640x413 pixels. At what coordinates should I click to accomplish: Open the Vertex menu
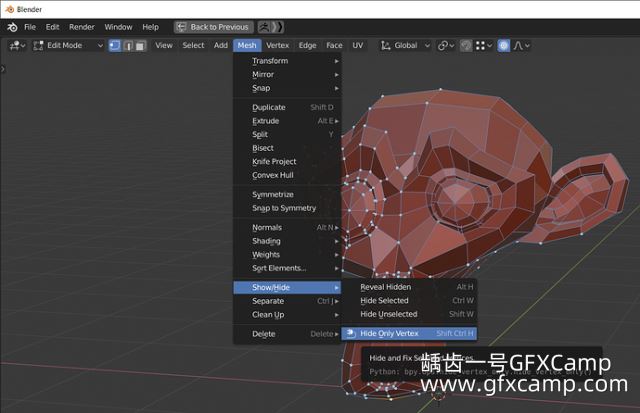(x=278, y=46)
